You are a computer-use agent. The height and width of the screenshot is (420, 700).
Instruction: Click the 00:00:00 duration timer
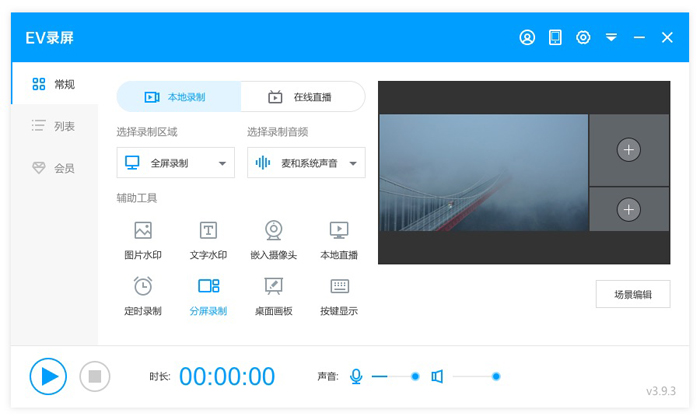pyautogui.click(x=227, y=377)
